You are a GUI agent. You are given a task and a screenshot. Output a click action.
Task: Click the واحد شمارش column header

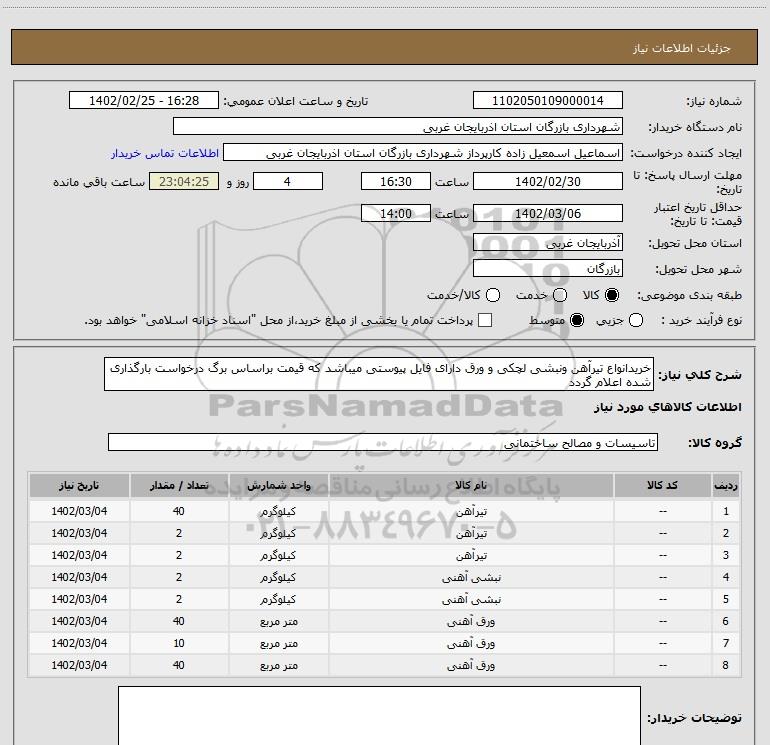pyautogui.click(x=278, y=486)
